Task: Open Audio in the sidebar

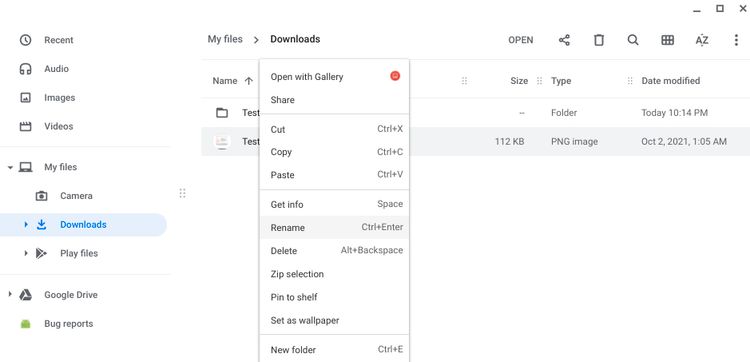Action: coord(56,69)
